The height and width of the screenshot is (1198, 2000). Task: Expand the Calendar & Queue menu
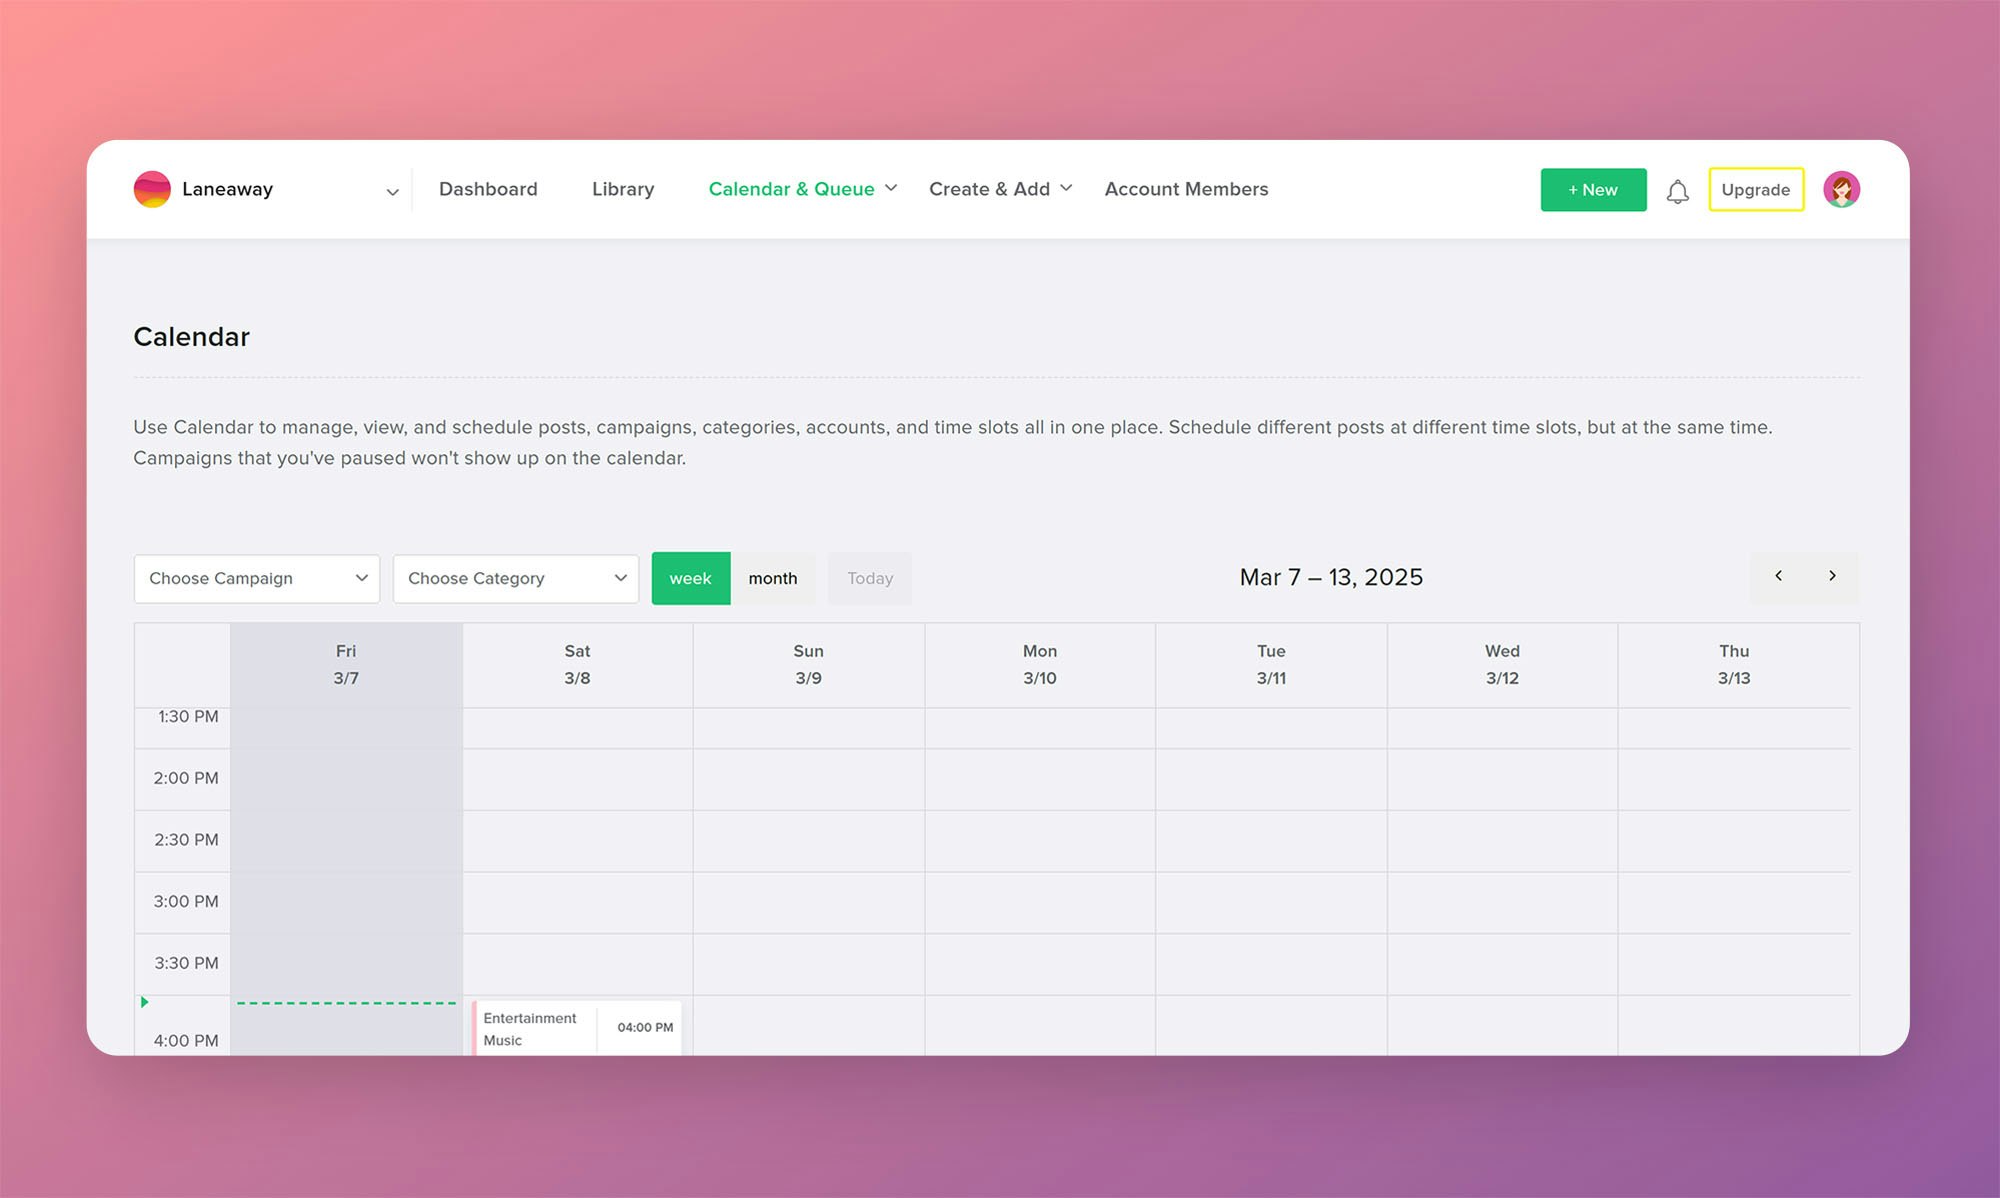(x=891, y=188)
